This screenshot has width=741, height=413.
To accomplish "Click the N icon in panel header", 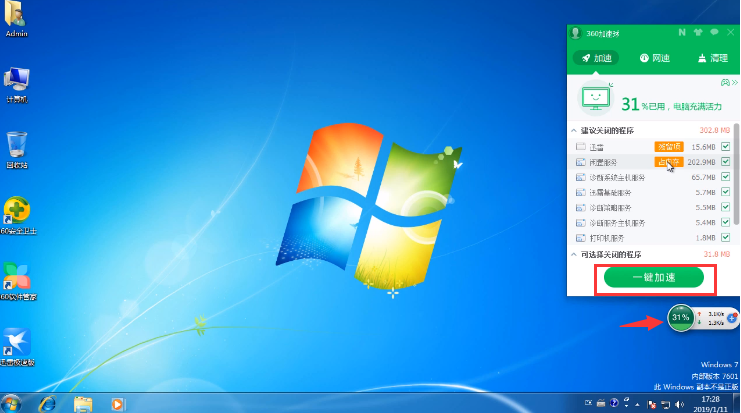I will click(x=682, y=33).
